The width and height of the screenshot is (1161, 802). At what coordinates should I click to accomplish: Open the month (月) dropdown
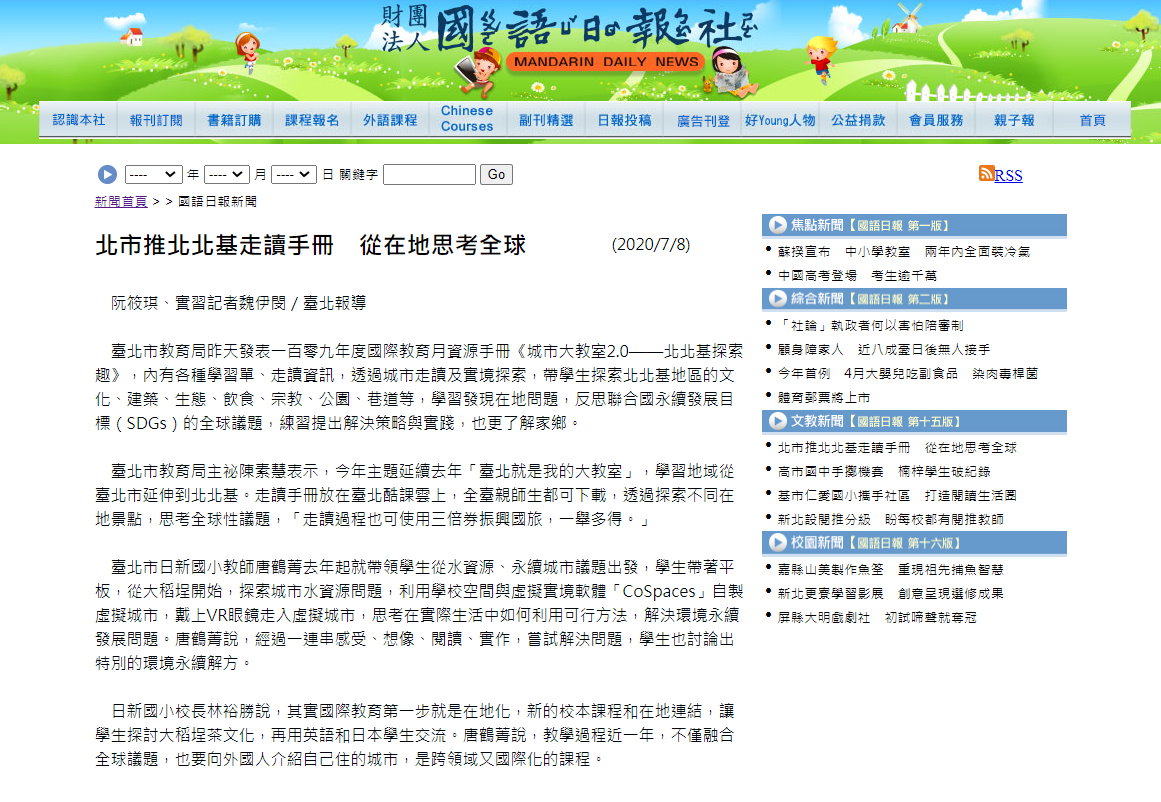coord(226,174)
